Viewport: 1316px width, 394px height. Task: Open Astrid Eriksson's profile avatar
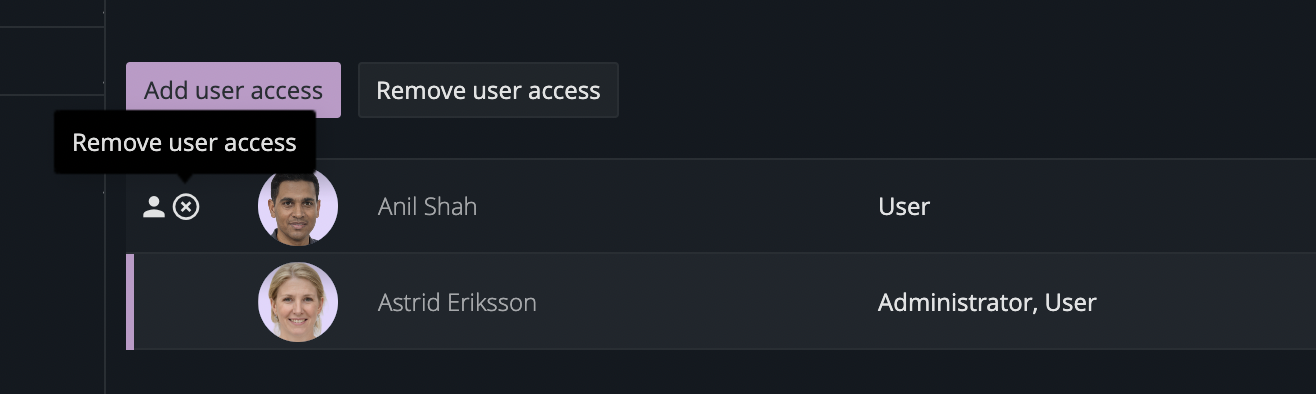pos(298,302)
